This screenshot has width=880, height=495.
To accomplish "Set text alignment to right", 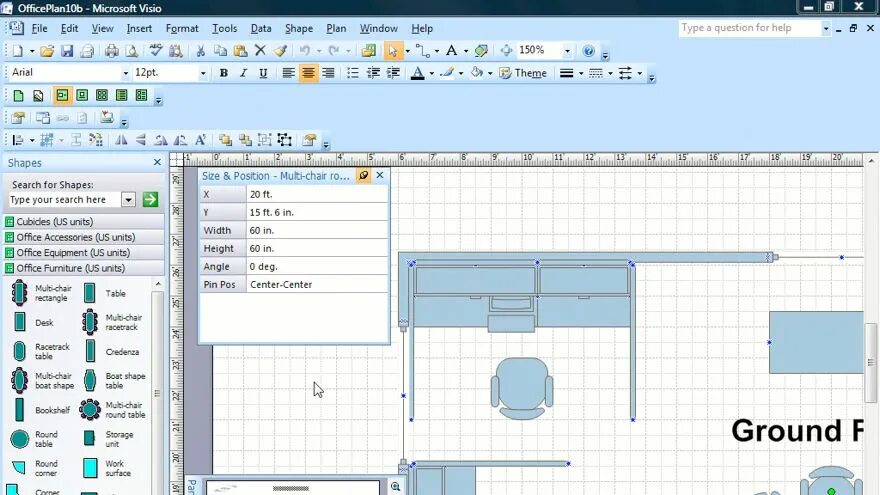I will pos(328,73).
